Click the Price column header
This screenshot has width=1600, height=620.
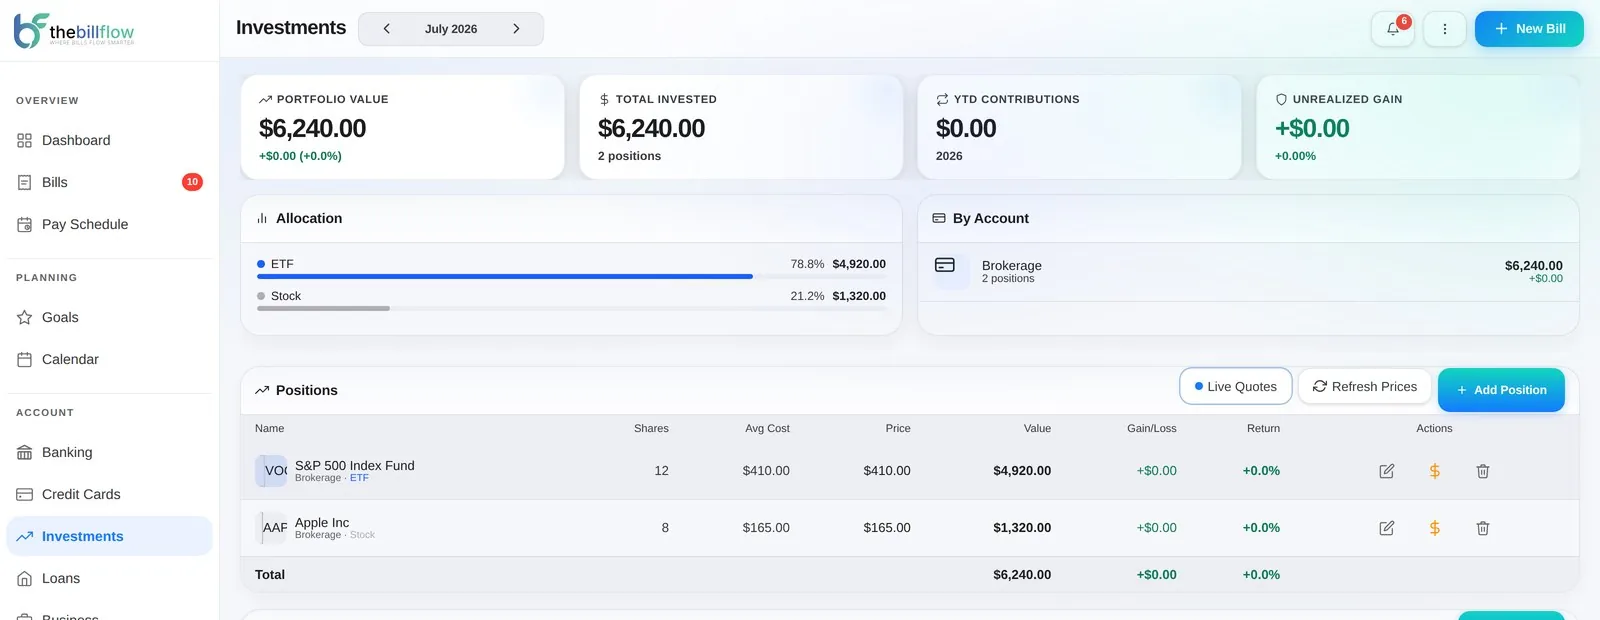[x=898, y=429]
